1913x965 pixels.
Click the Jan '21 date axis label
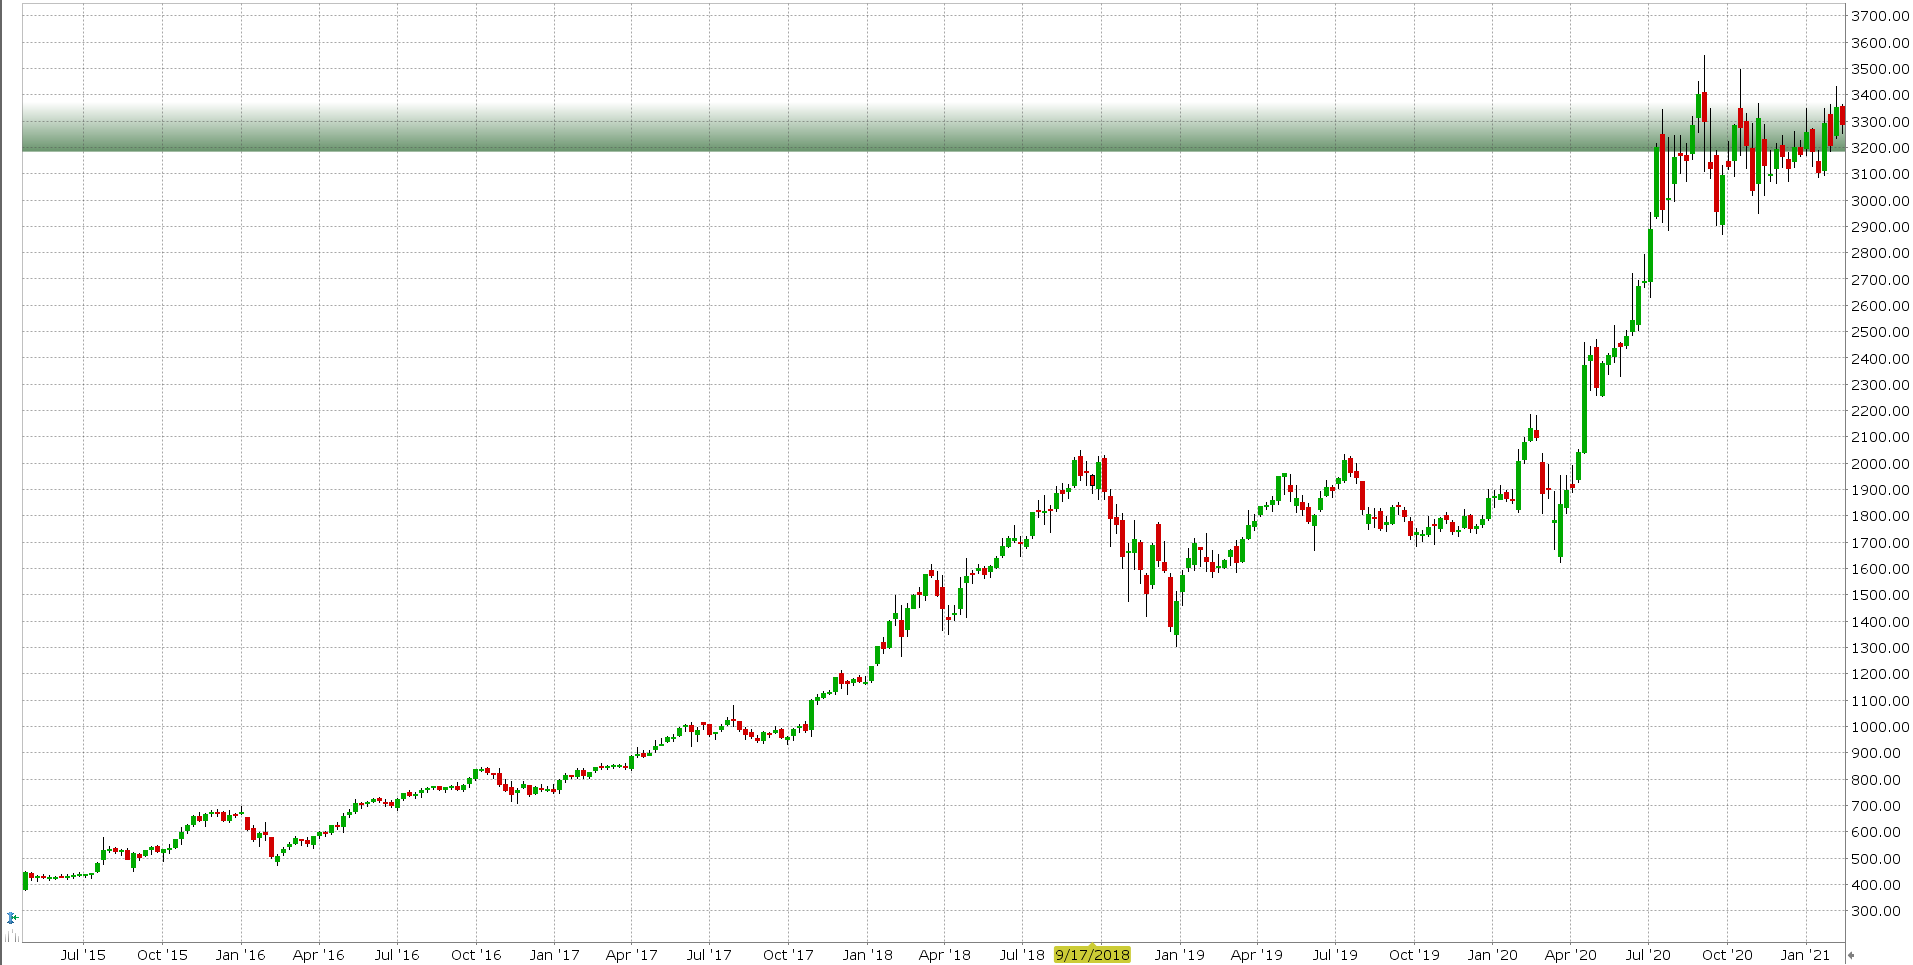pyautogui.click(x=1806, y=954)
